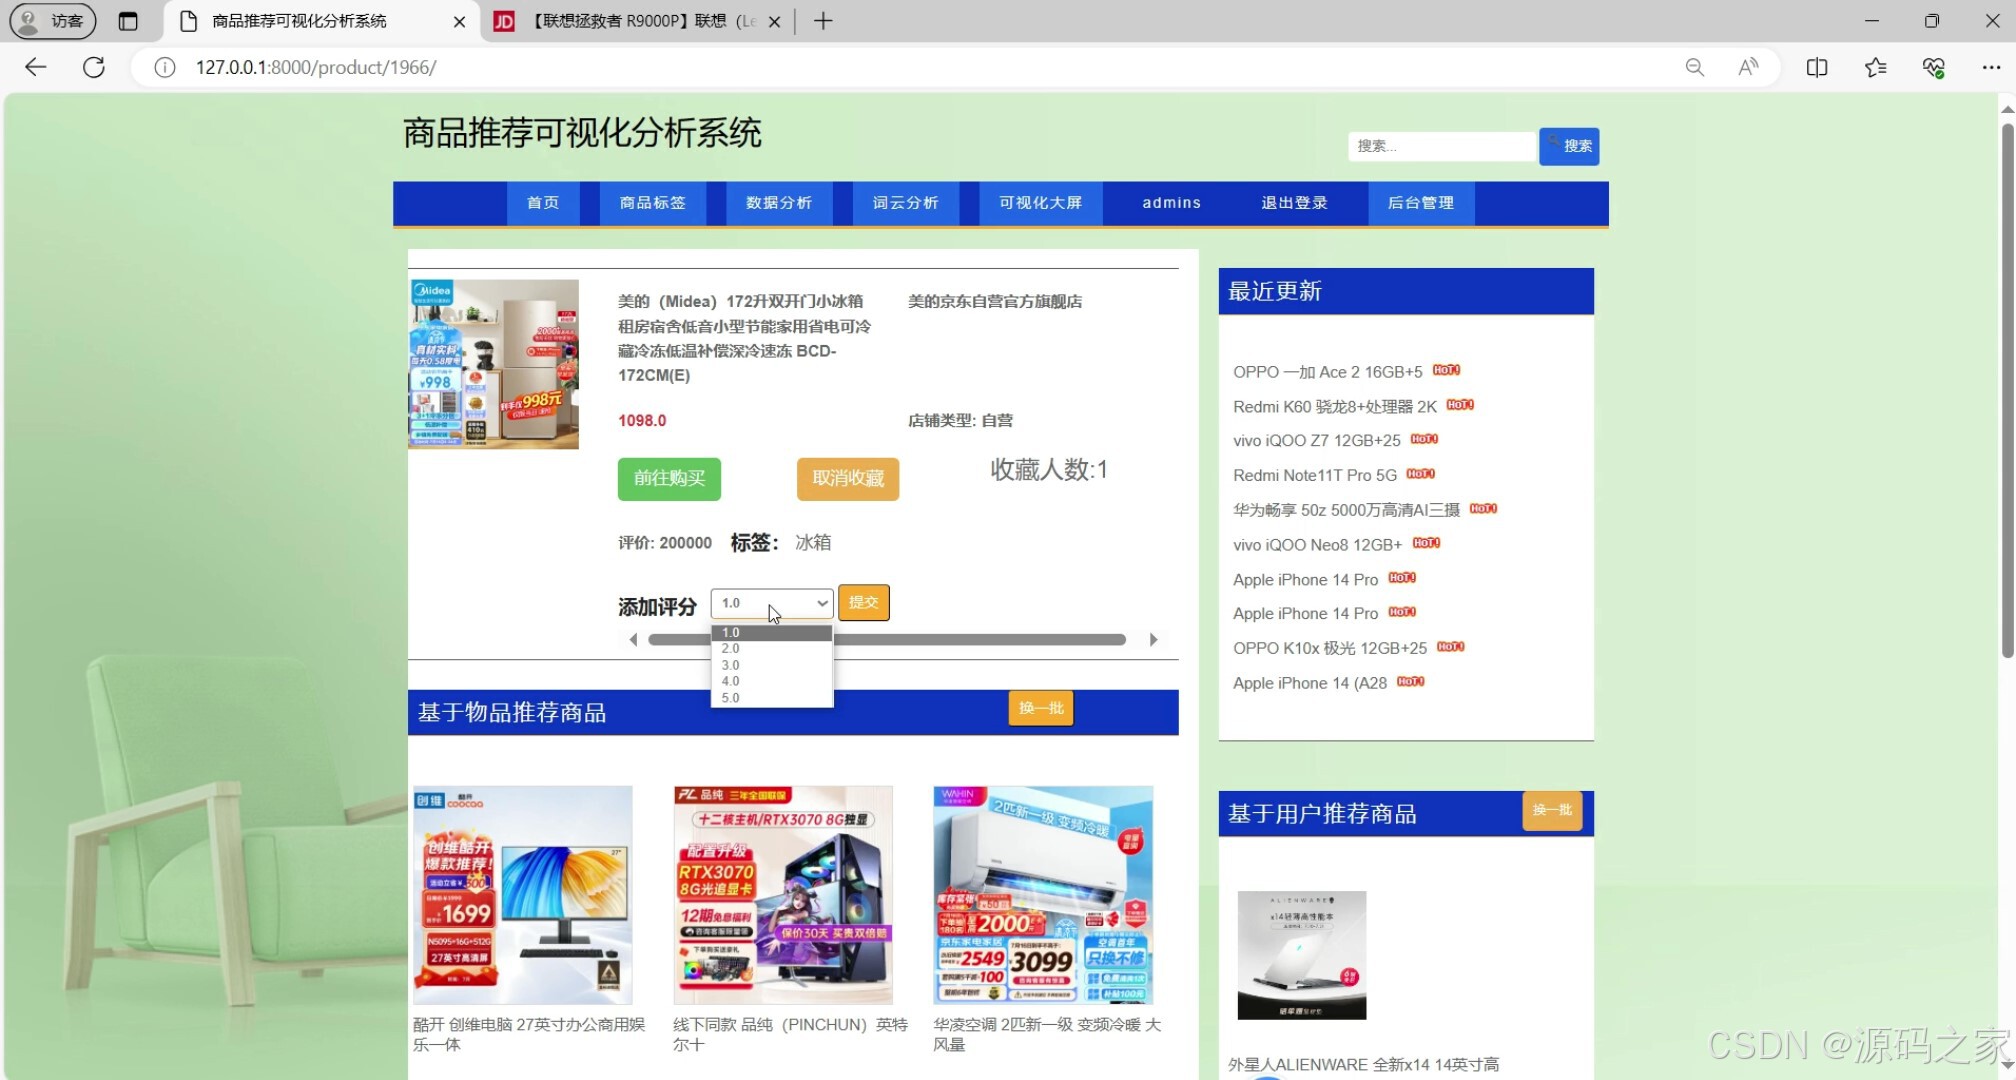This screenshot has height=1080, width=2016.
Task: Go back to the previous page
Action: coord(35,67)
